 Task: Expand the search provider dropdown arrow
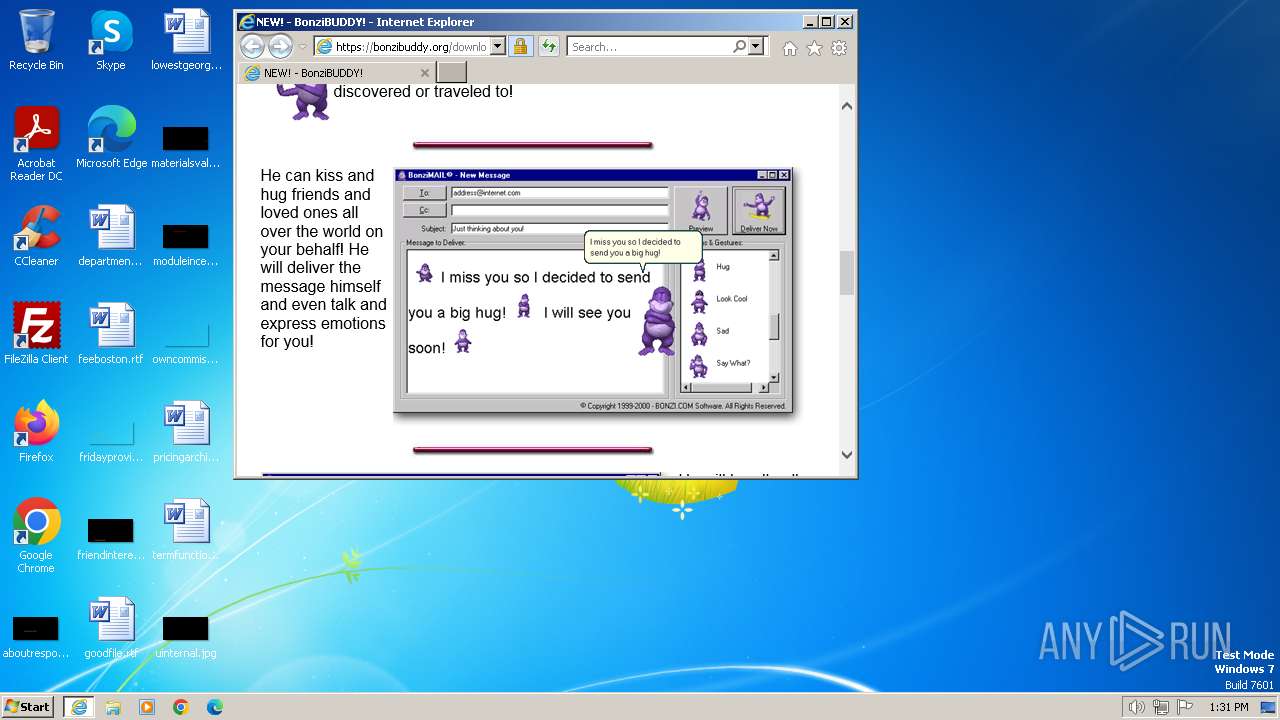[755, 46]
